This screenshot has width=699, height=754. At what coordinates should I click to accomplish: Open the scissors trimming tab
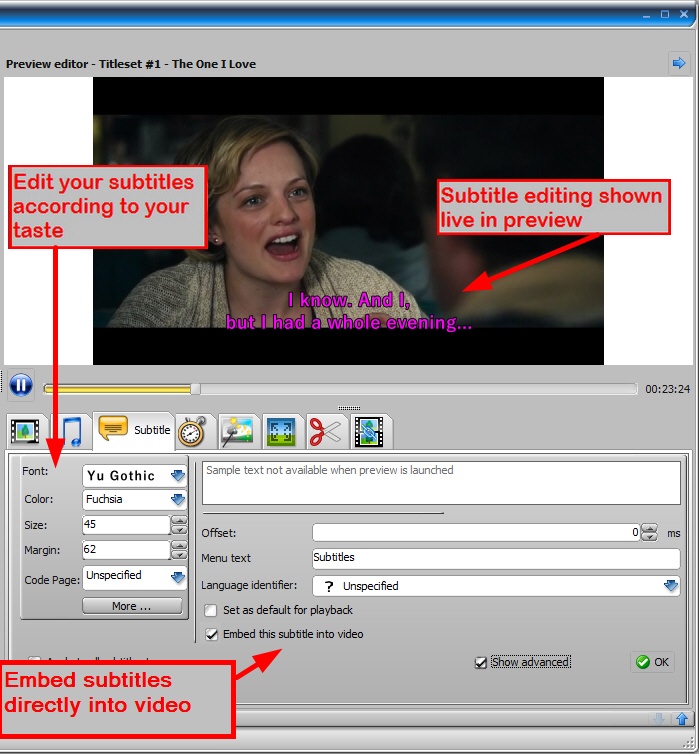pos(325,431)
